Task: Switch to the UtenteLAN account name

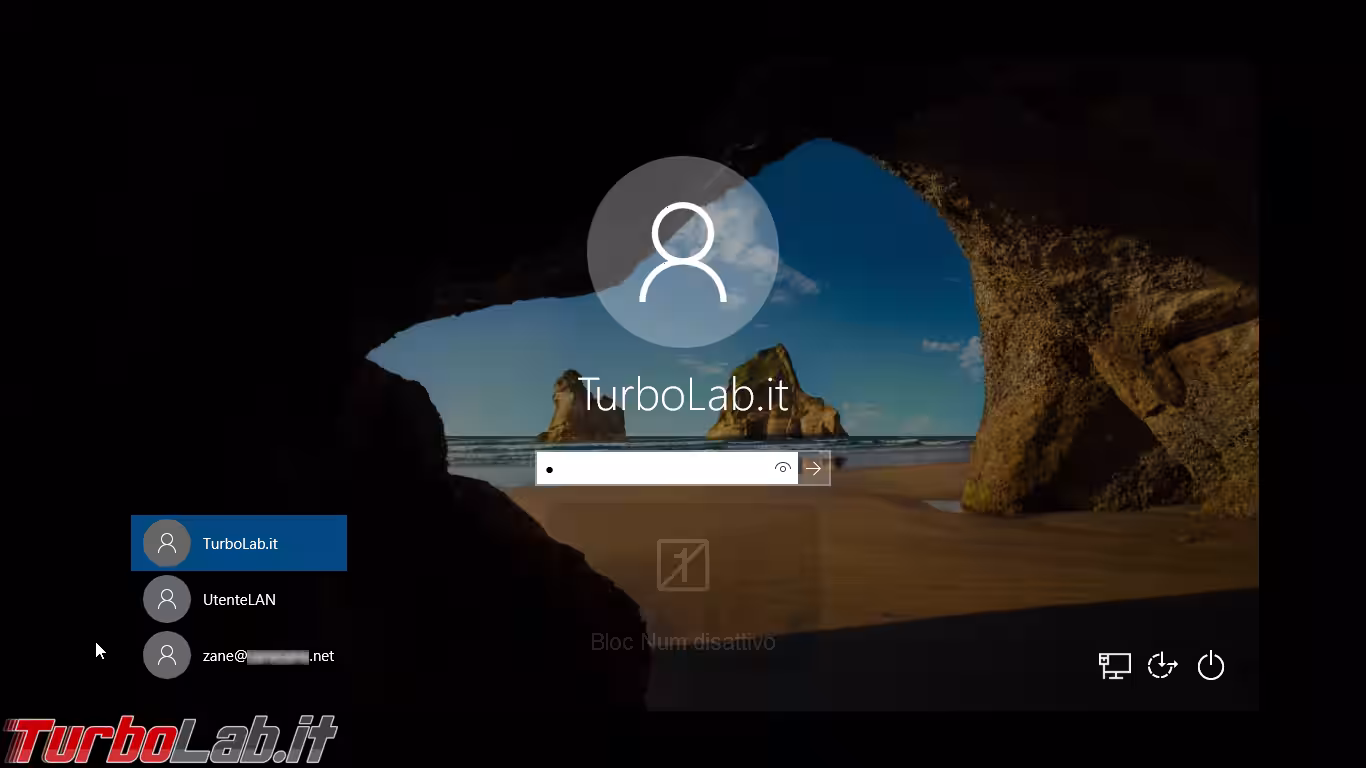Action: [239, 600]
